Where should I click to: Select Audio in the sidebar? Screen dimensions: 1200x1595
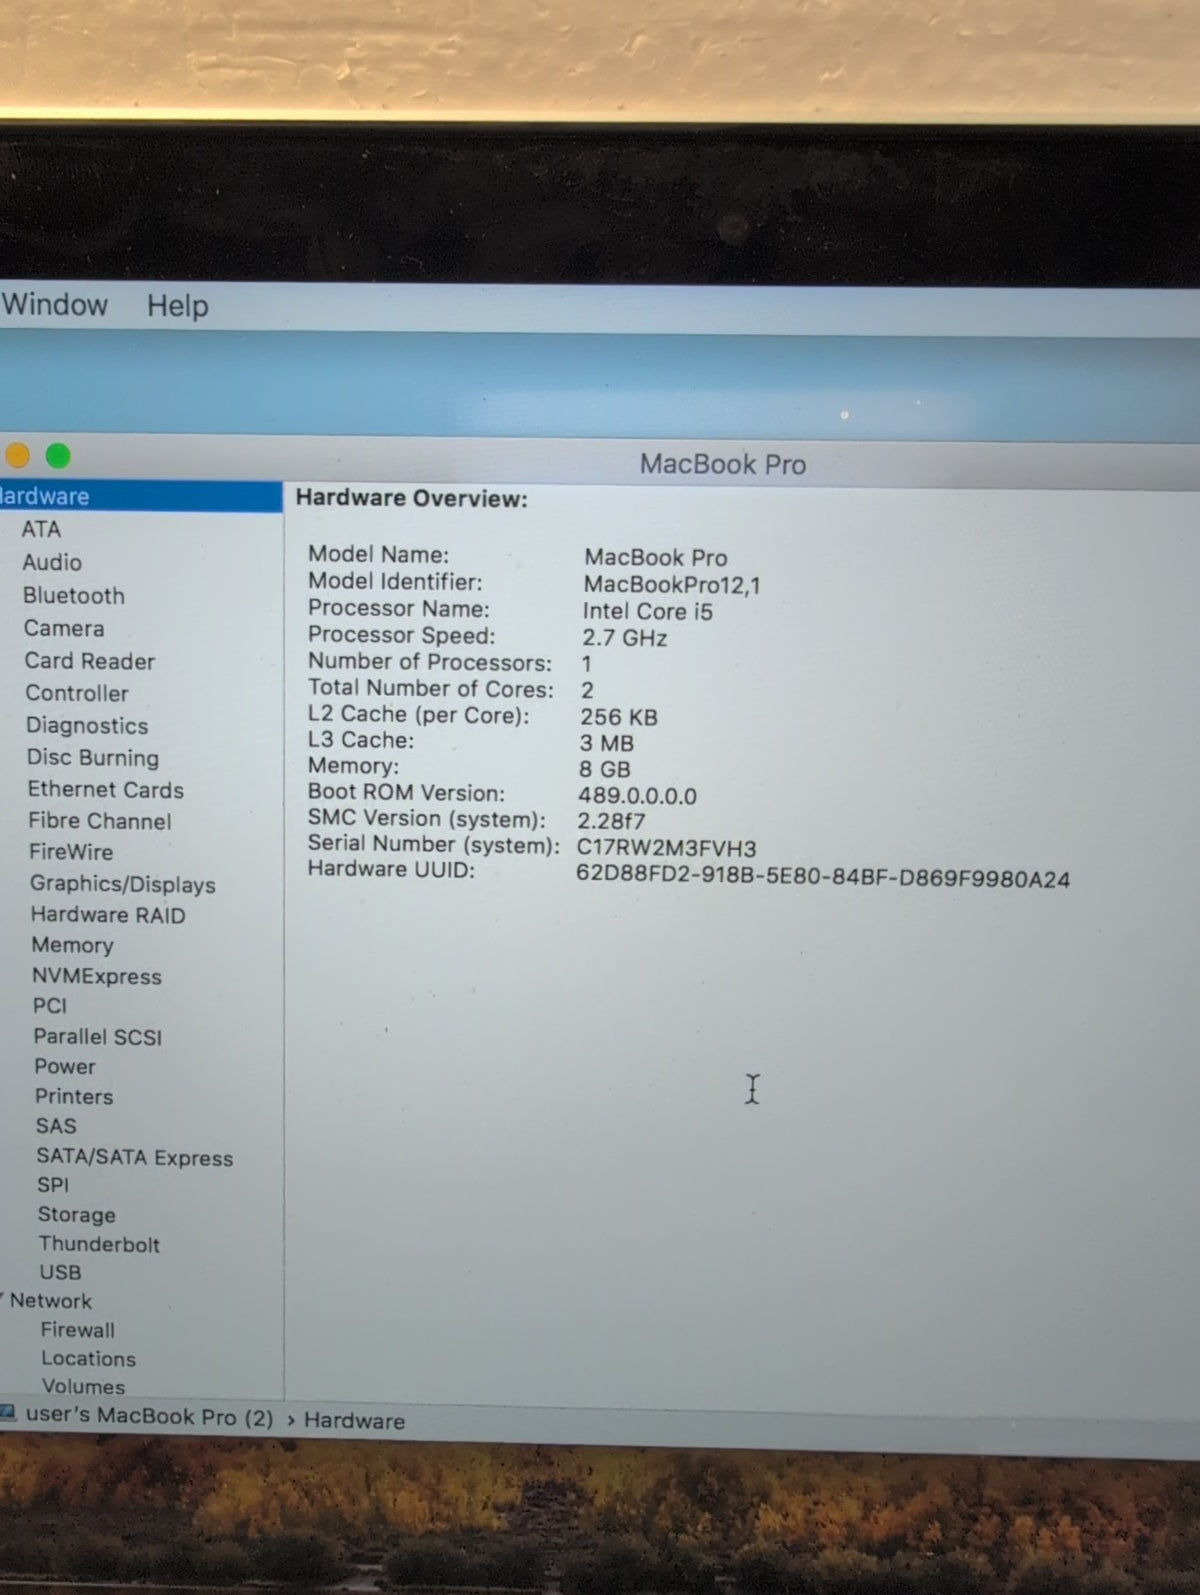point(52,562)
